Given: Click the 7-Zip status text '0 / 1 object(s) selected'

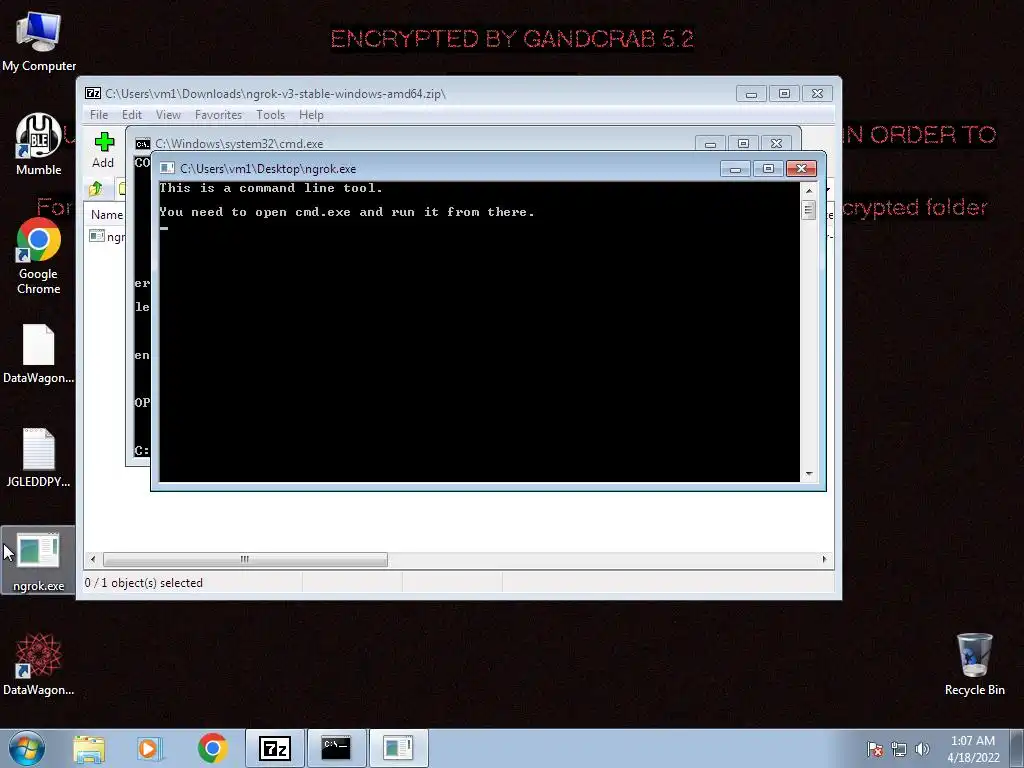Looking at the screenshot, I should click(x=144, y=583).
